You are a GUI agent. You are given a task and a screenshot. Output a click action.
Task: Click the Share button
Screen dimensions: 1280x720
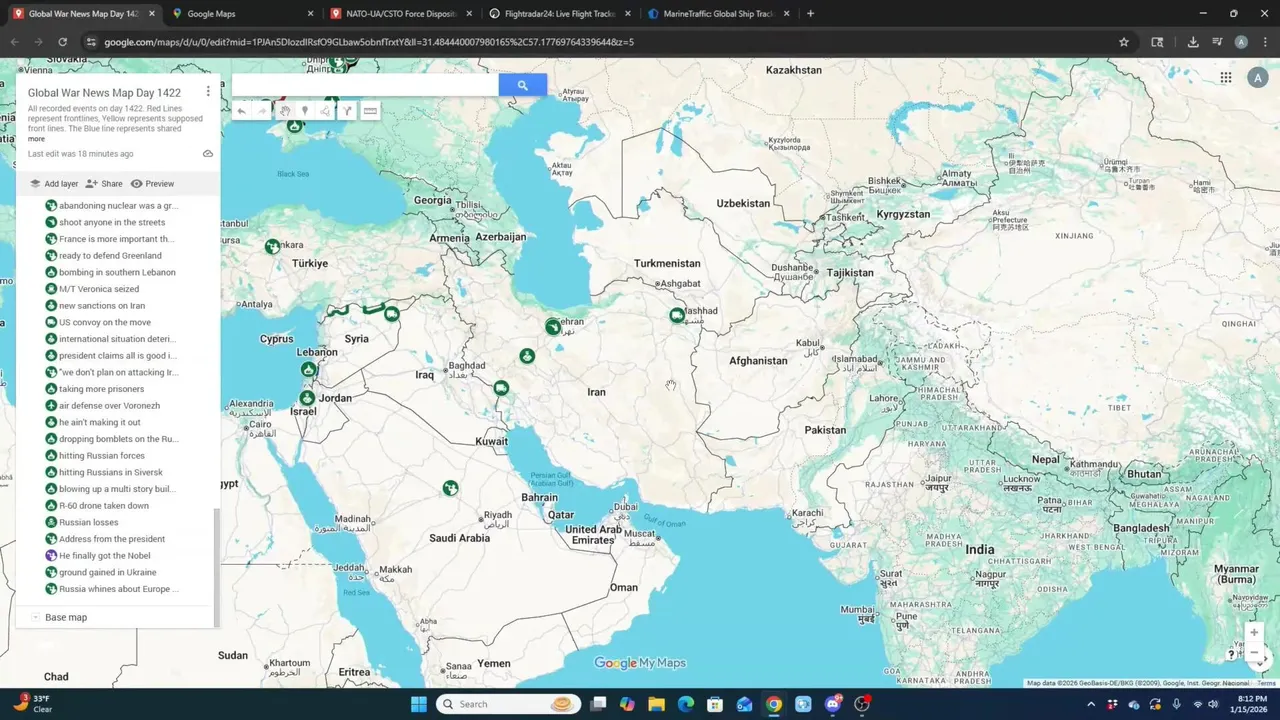point(104,184)
